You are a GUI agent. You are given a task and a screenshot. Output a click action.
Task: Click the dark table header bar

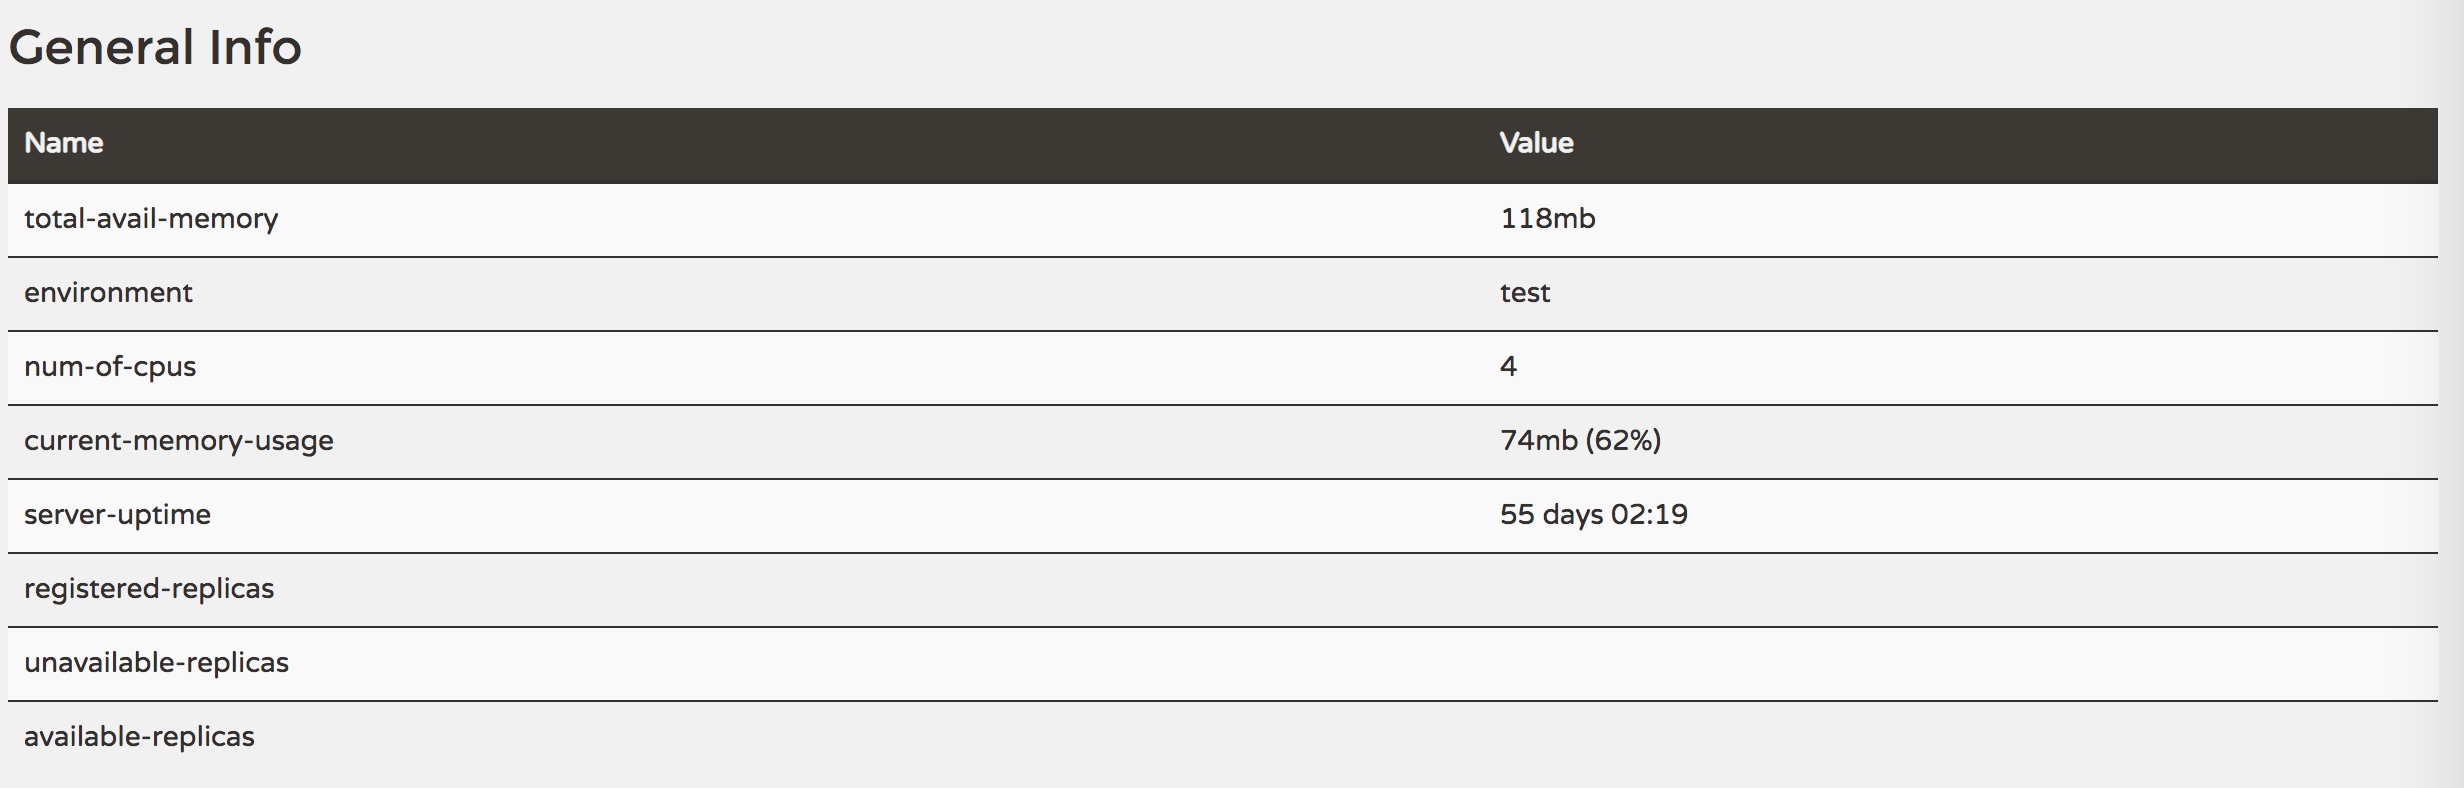click(x=1223, y=145)
